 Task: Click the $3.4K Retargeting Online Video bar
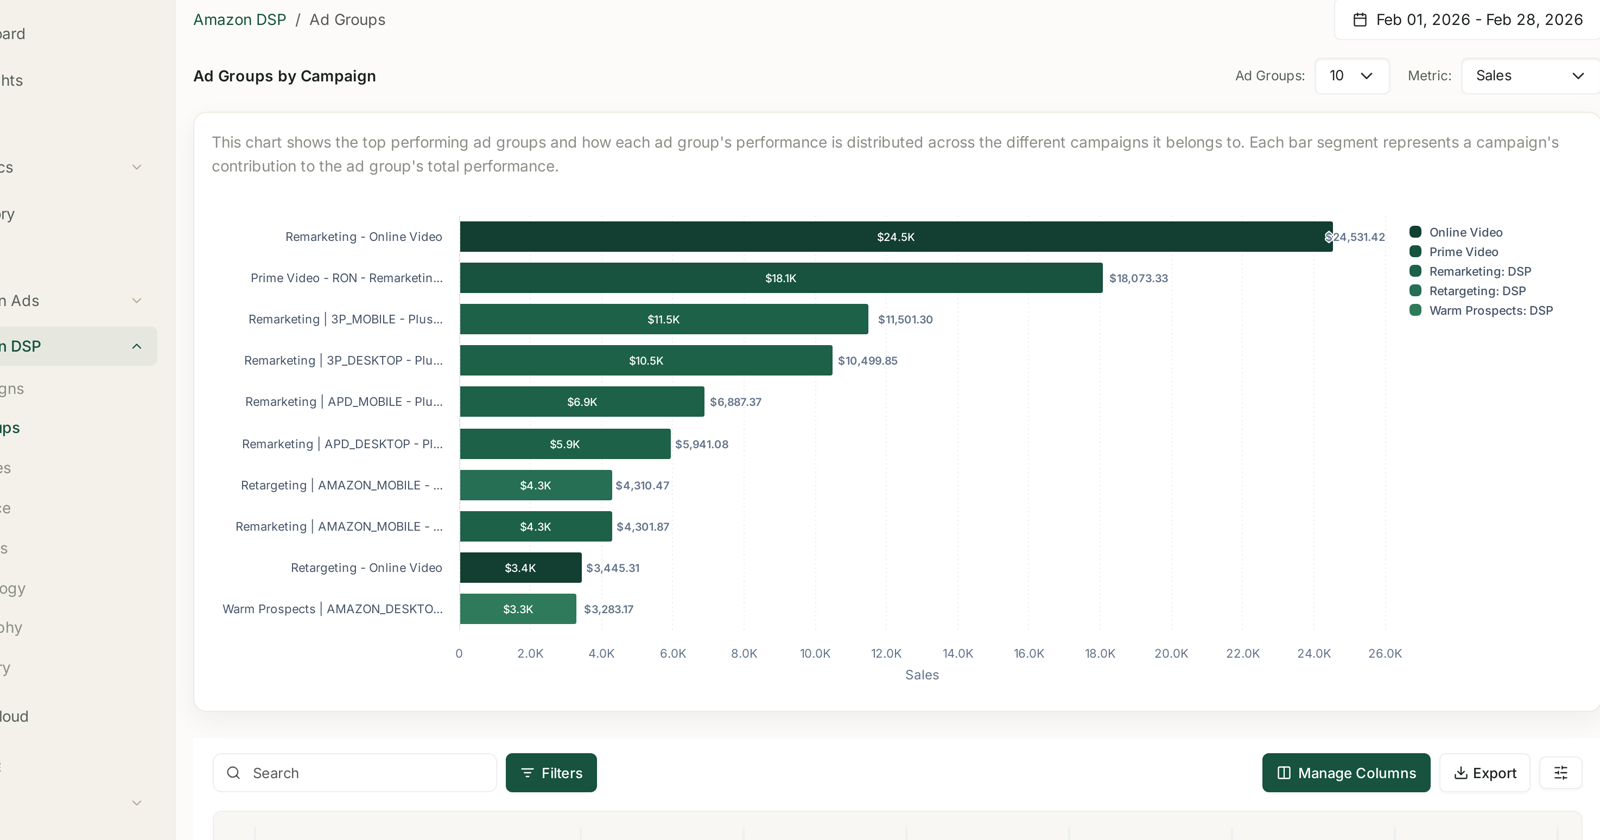pyautogui.click(x=520, y=568)
